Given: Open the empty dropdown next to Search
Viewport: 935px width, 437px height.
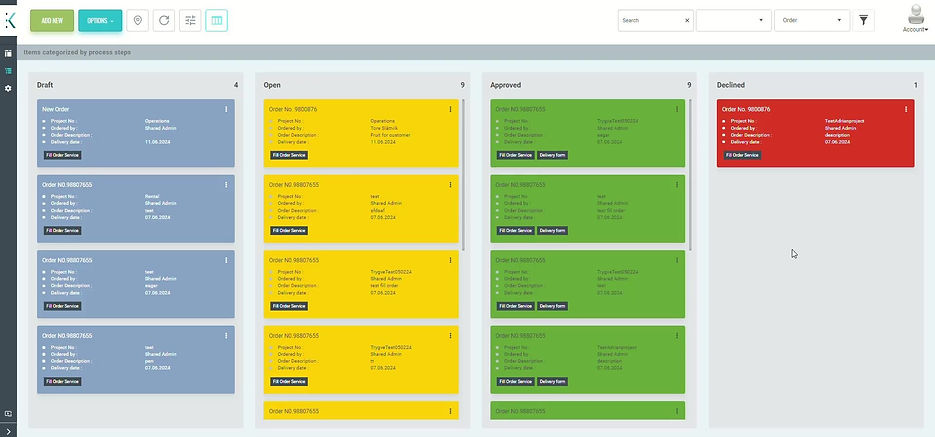Looking at the screenshot, I should click(733, 20).
